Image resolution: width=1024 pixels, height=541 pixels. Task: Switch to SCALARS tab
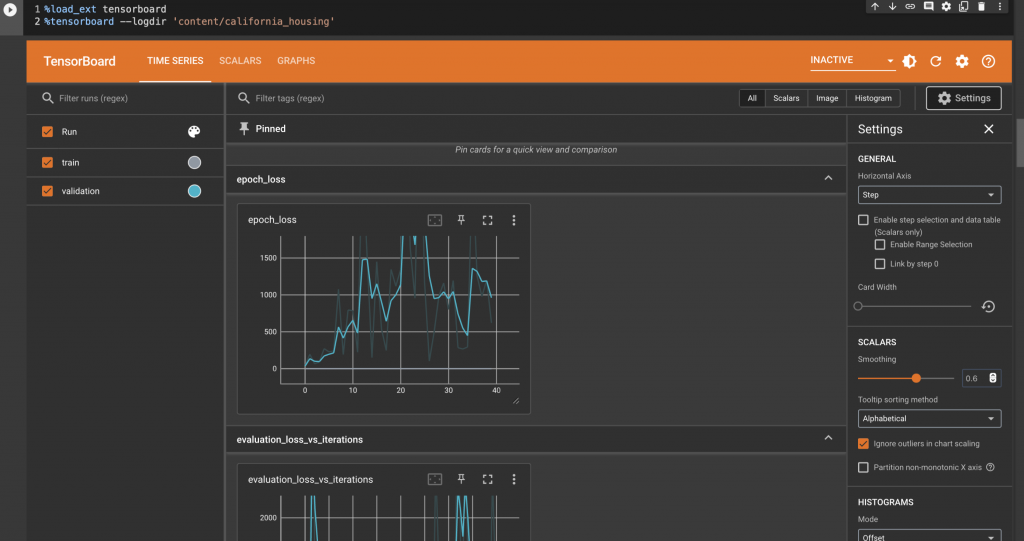click(x=240, y=61)
